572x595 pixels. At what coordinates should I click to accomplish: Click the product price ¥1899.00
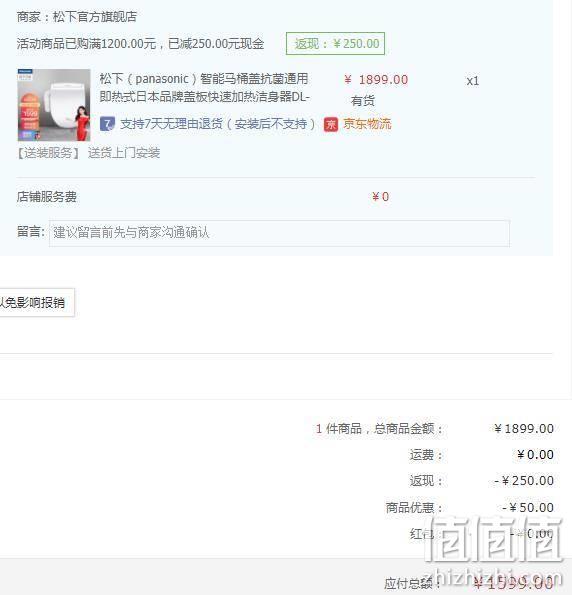[x=376, y=80]
